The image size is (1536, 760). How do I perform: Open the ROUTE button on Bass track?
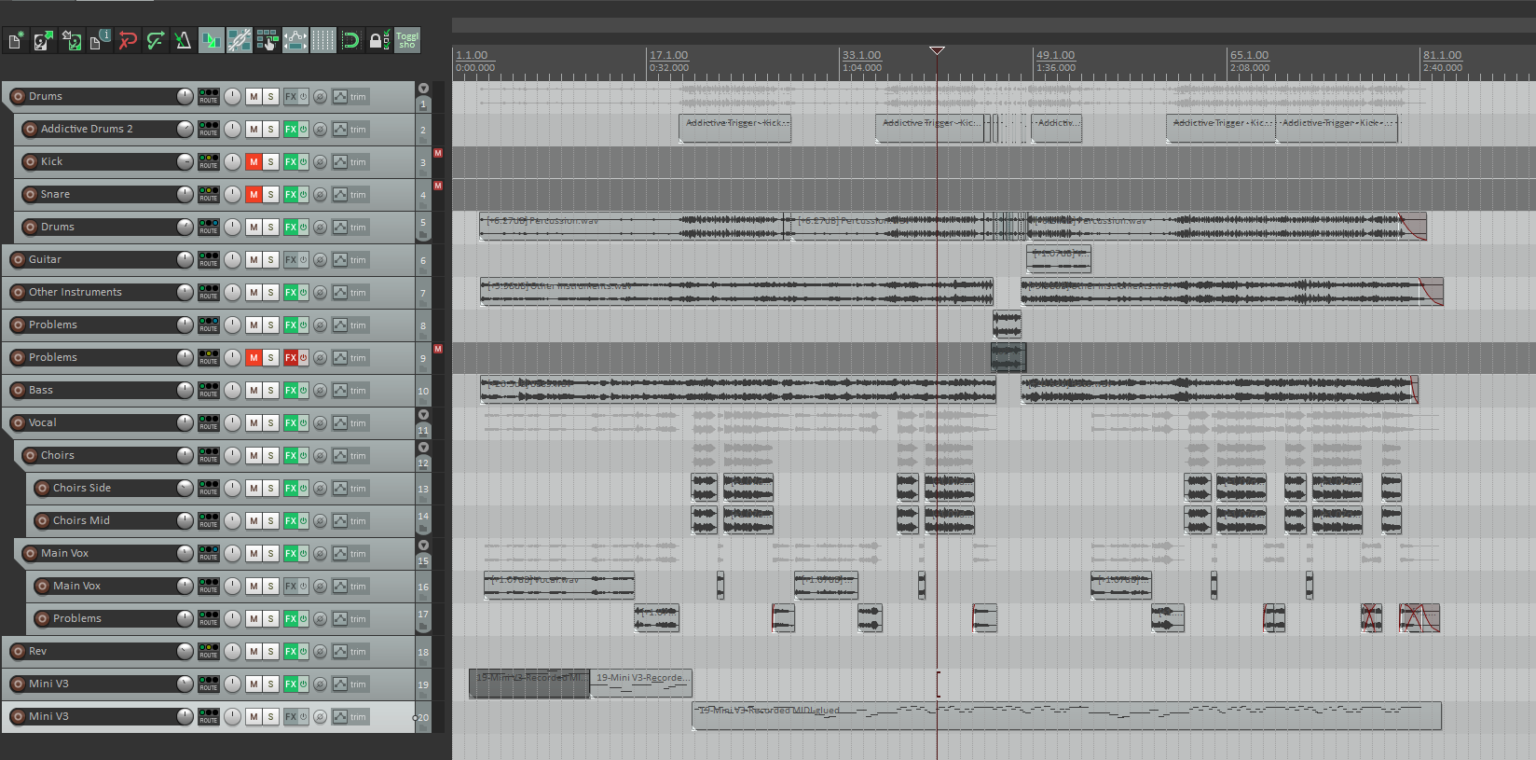[x=208, y=390]
